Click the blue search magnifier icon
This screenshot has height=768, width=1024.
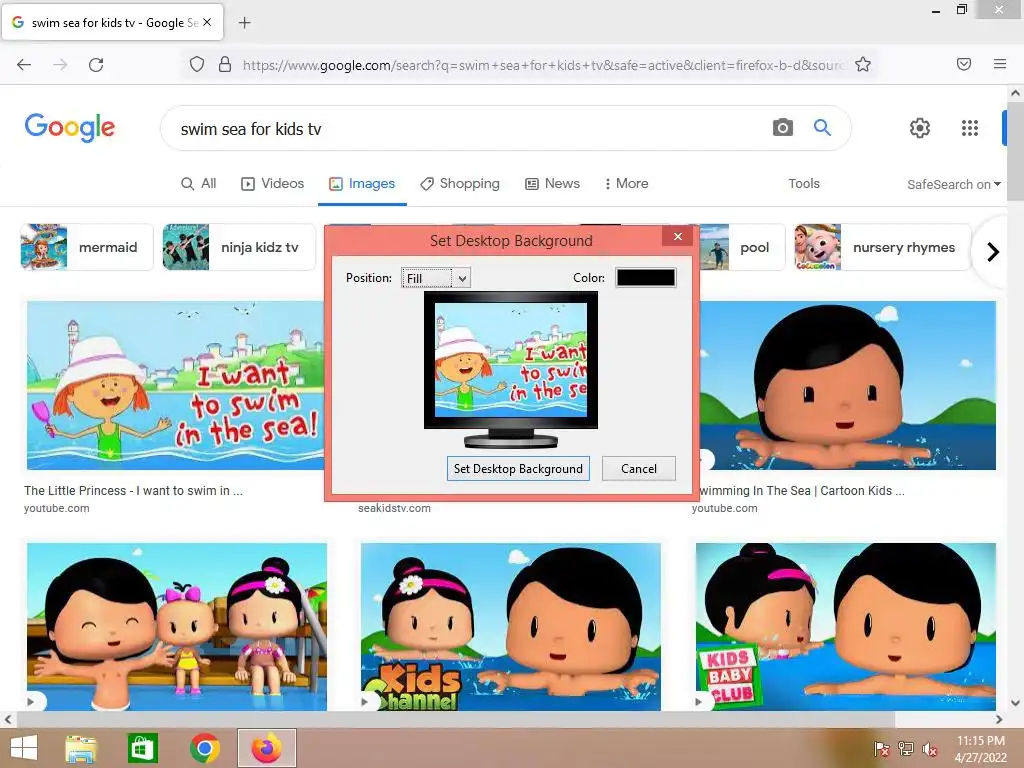[x=822, y=127]
